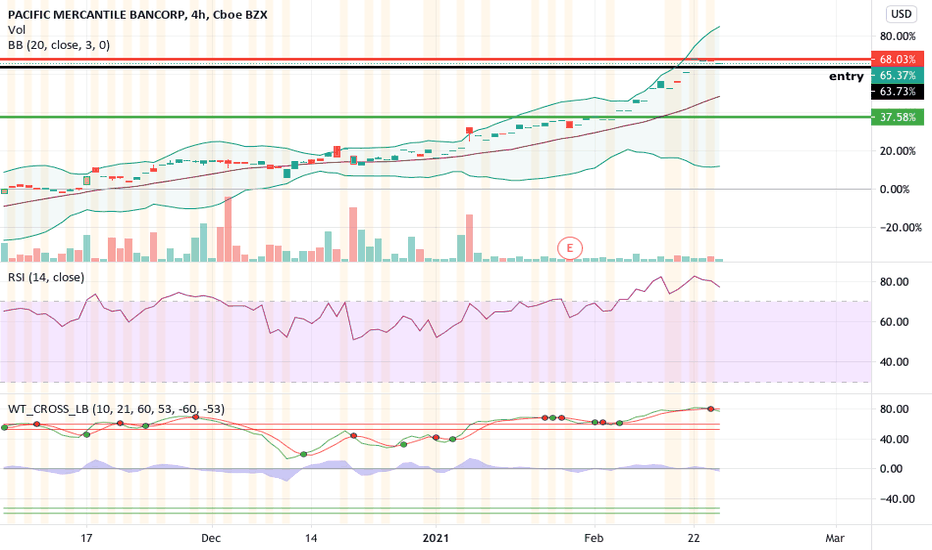The width and height of the screenshot is (932, 550).
Task: Click the red 68.03% price label
Action: pyautogui.click(x=898, y=59)
